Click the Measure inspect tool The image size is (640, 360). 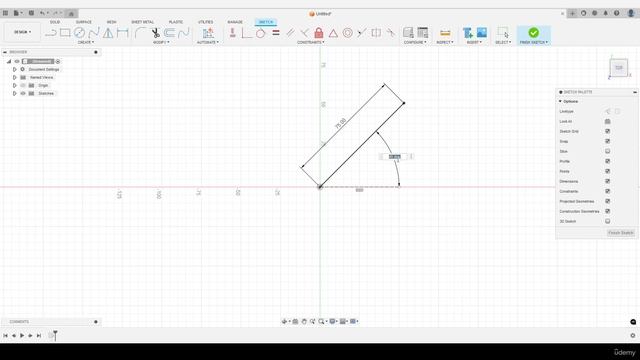(x=445, y=33)
